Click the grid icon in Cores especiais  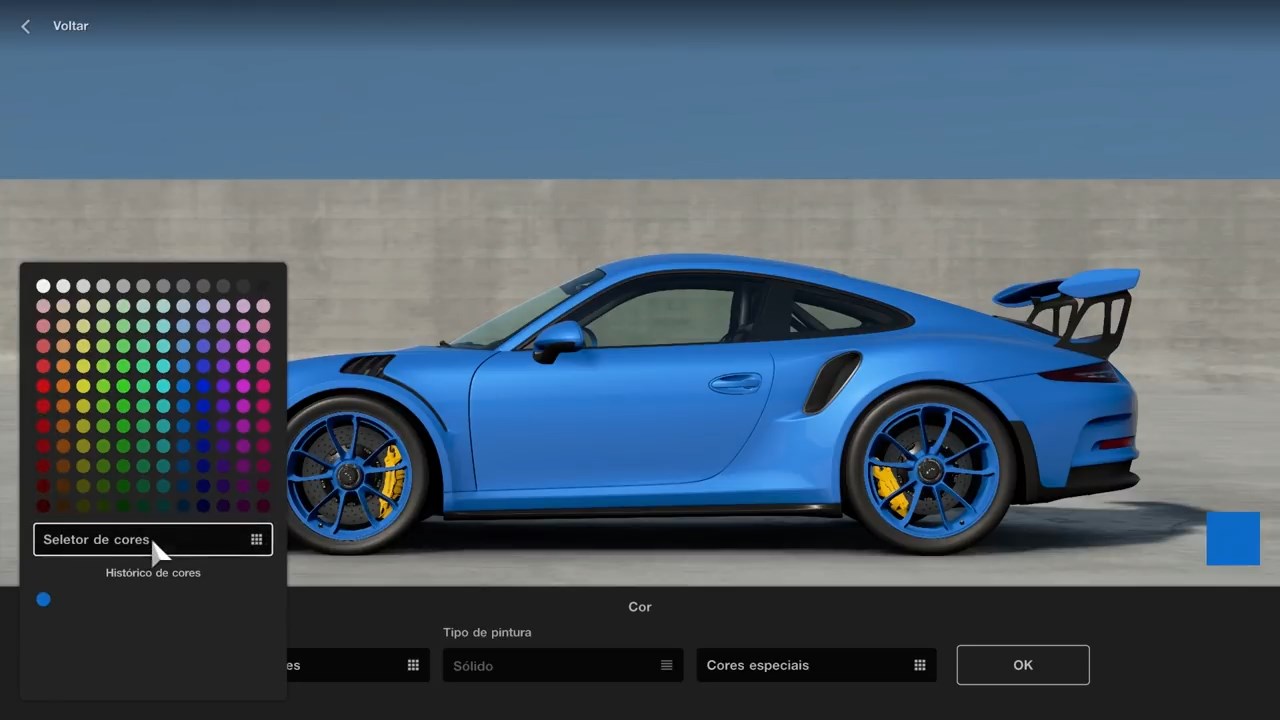[920, 665]
